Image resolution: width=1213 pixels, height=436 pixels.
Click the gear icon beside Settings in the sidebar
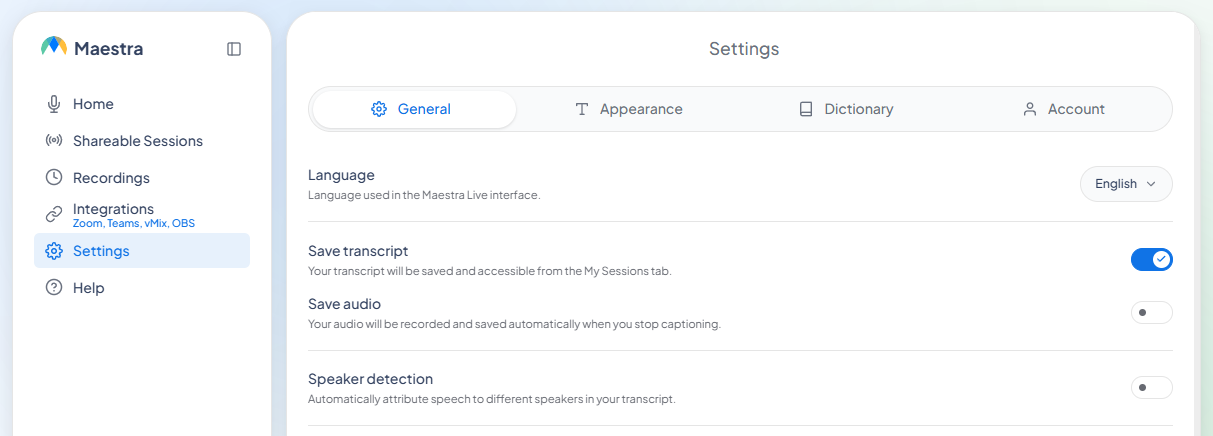tap(54, 251)
